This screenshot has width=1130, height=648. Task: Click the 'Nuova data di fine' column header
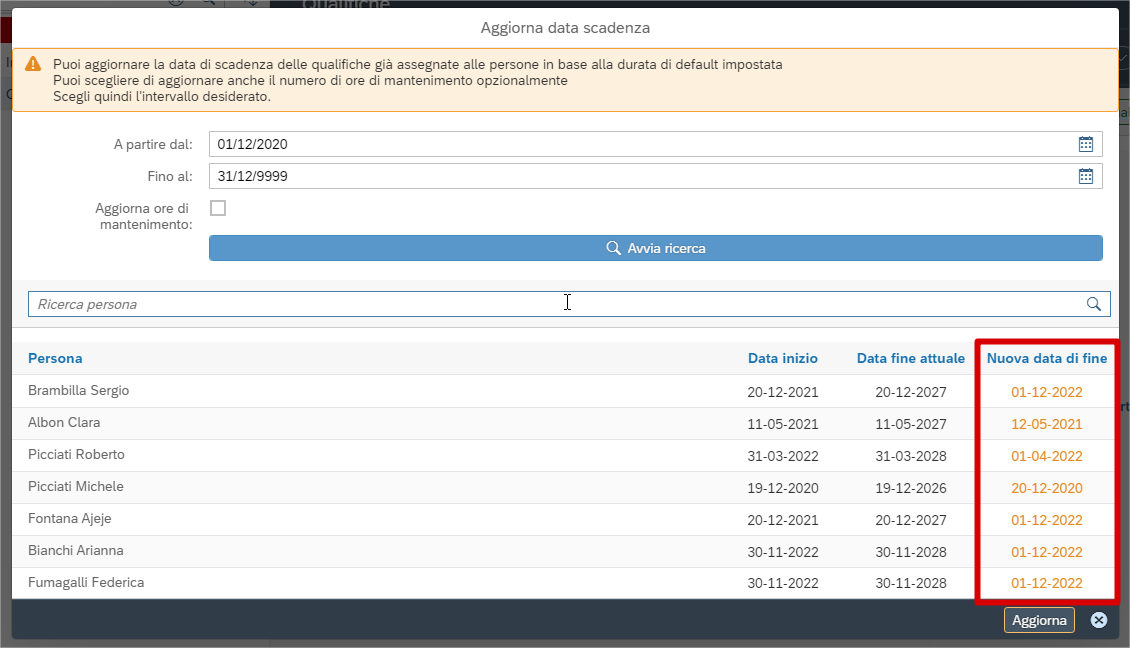click(1046, 358)
